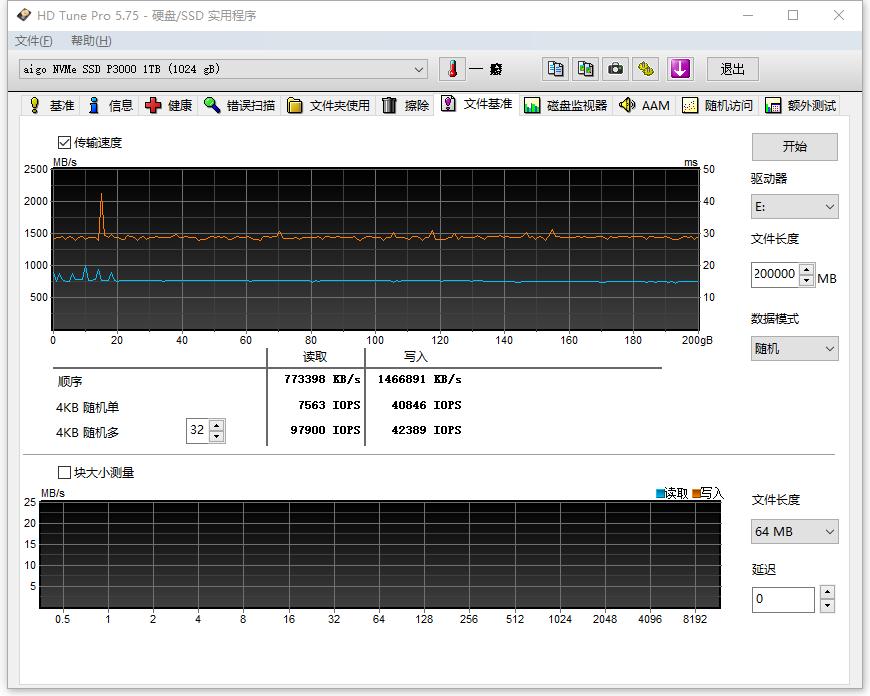
Task: Click the yellow save results icon
Action: [644, 68]
